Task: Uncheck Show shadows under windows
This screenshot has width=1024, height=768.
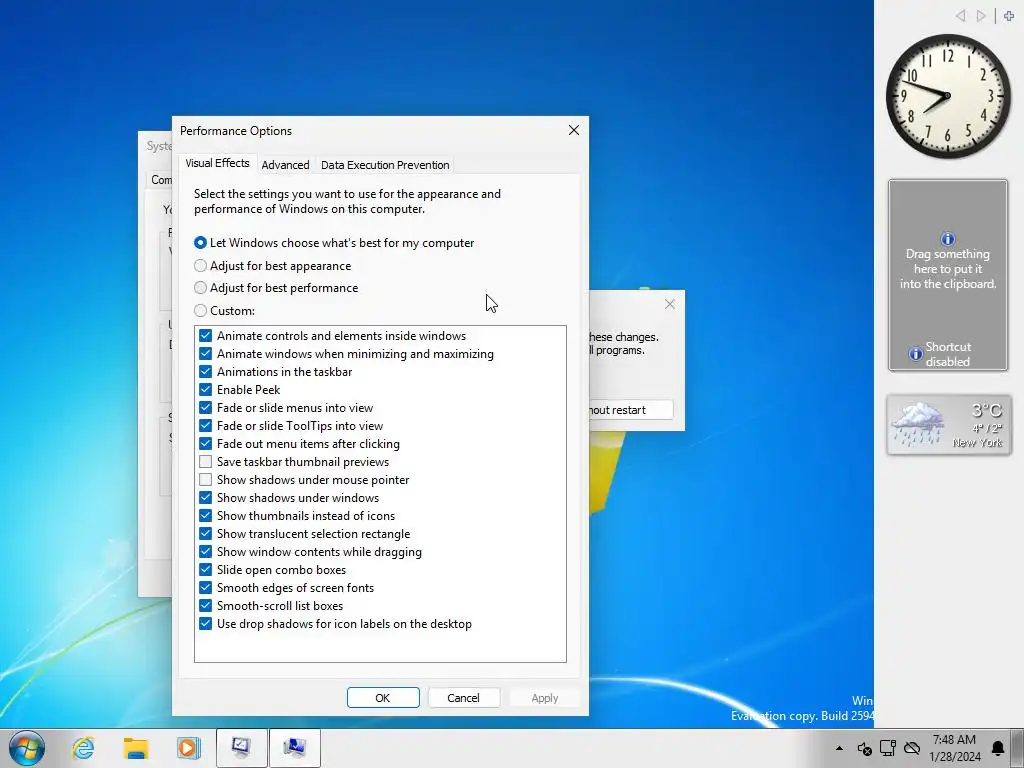Action: 206,498
